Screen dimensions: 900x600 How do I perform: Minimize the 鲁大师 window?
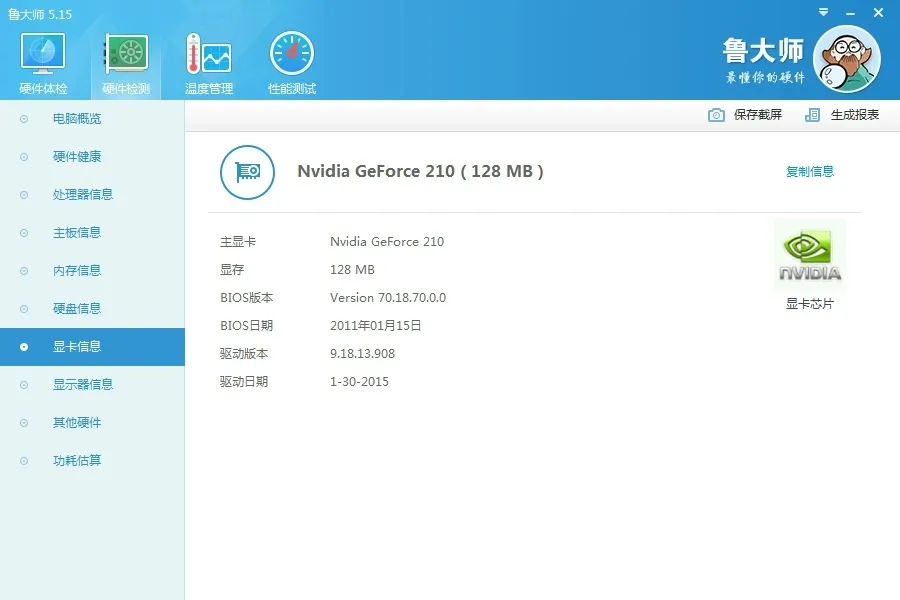(850, 13)
